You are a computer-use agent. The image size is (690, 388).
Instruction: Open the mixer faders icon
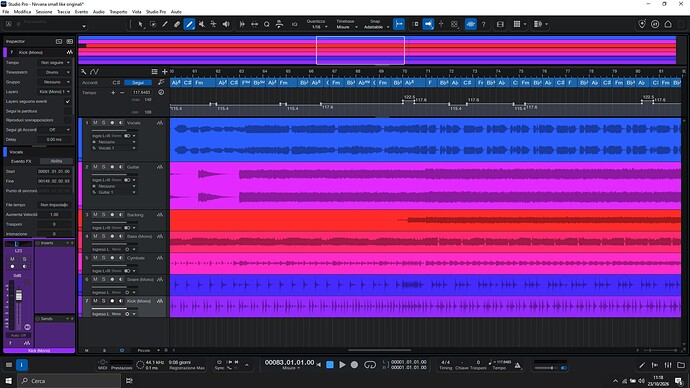(x=668, y=365)
